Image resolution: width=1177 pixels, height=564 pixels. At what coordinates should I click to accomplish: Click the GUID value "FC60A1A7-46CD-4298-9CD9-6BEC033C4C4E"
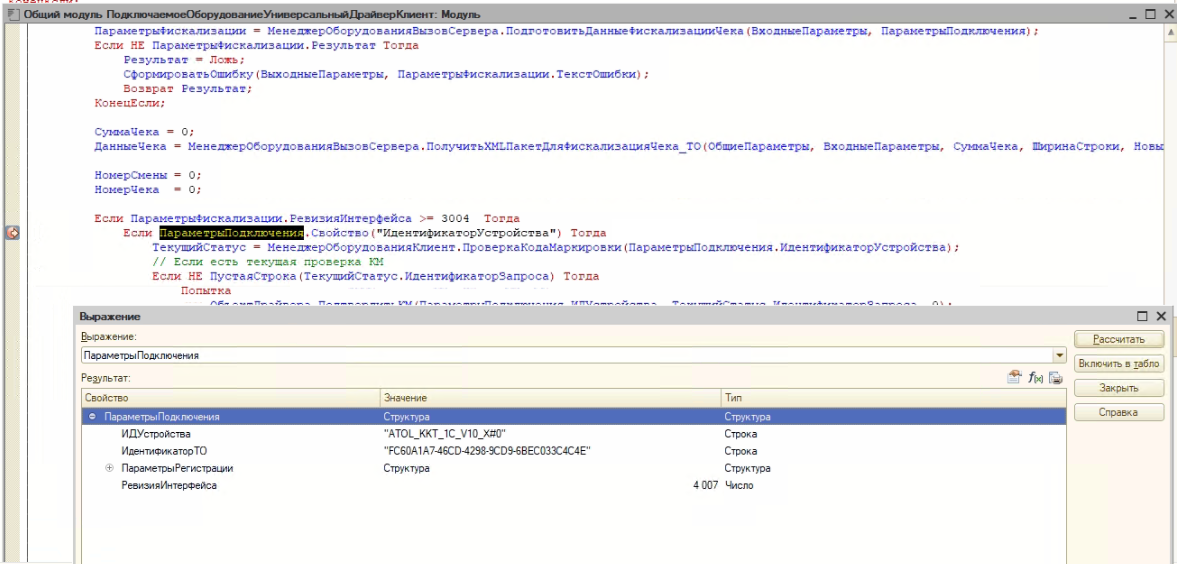[488, 451]
